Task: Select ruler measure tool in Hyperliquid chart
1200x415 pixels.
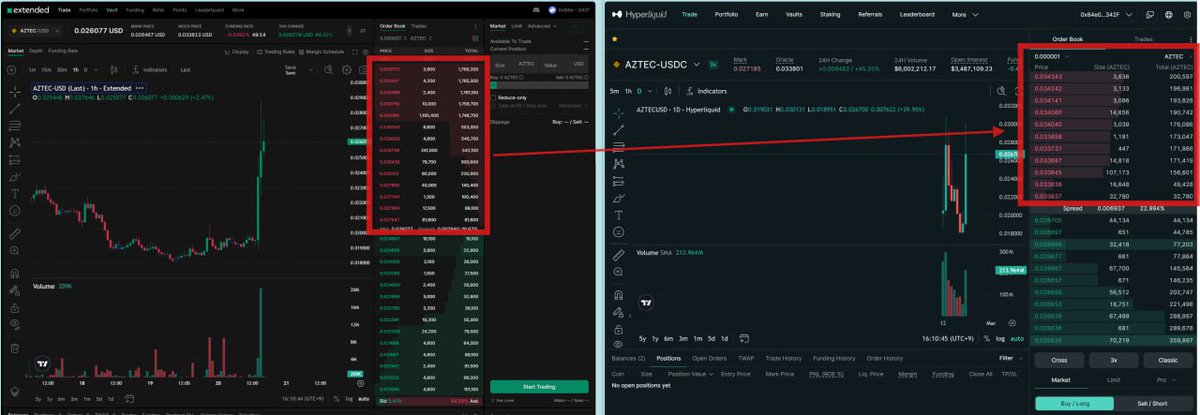Action: pyautogui.click(x=619, y=254)
